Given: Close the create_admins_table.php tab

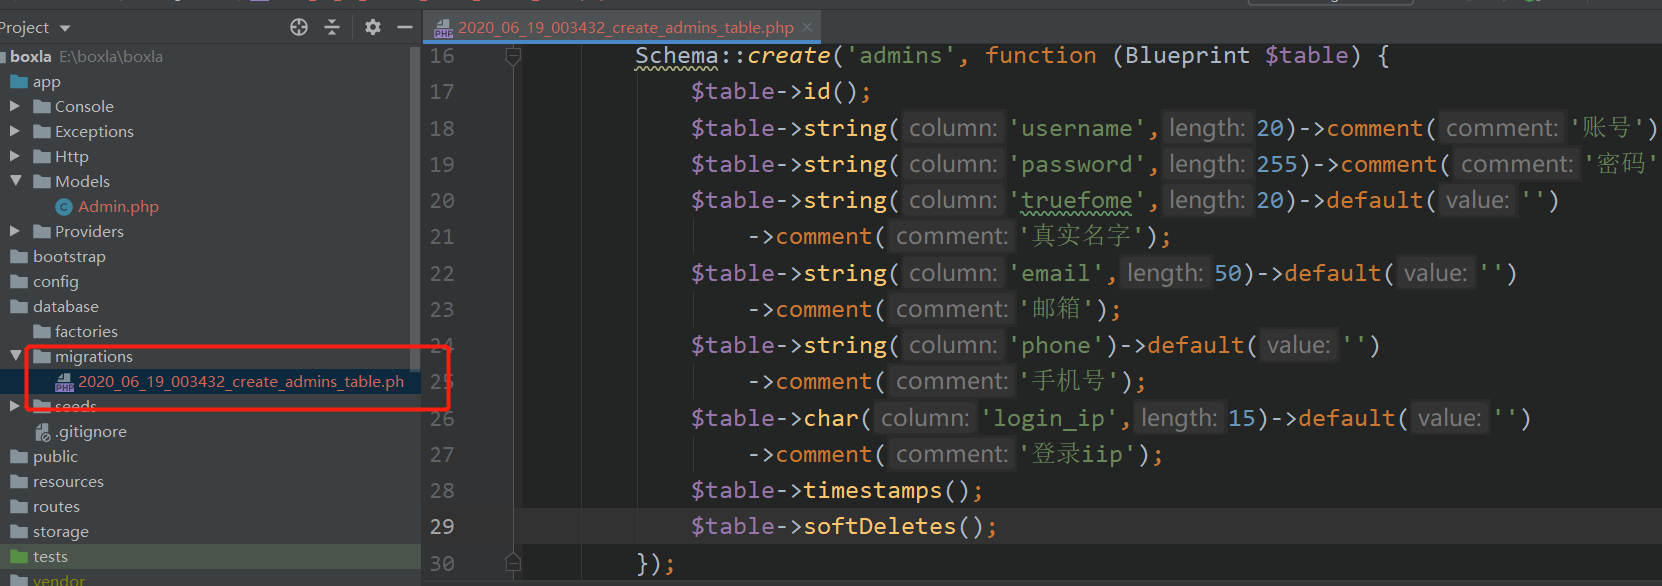Looking at the screenshot, I should click(807, 27).
